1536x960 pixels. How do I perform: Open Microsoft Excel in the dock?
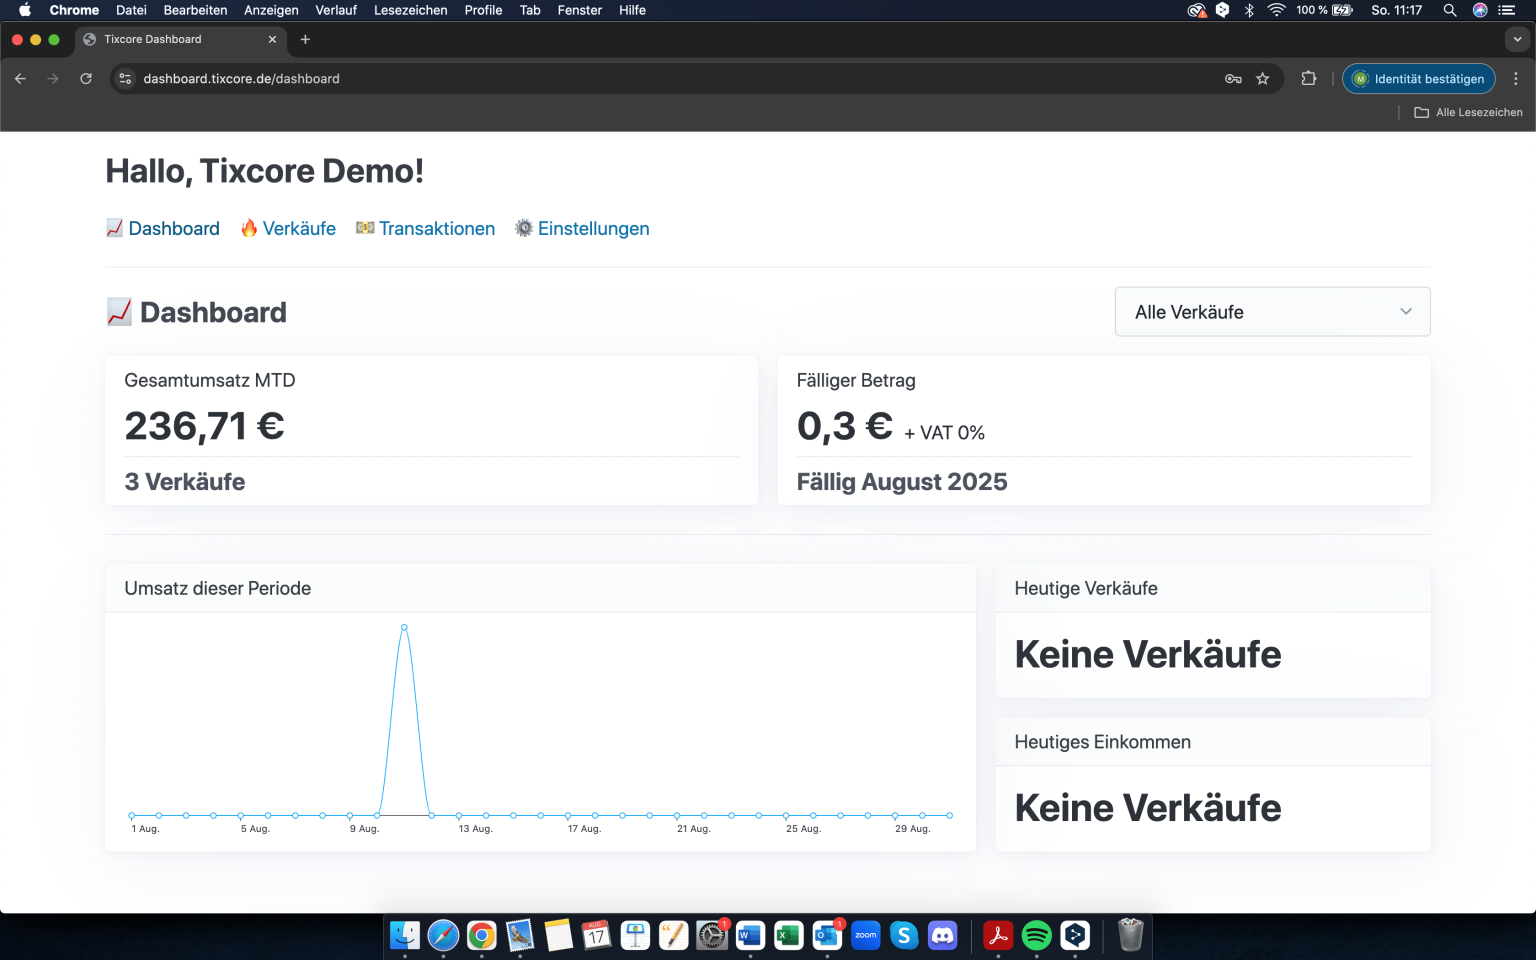(788, 935)
